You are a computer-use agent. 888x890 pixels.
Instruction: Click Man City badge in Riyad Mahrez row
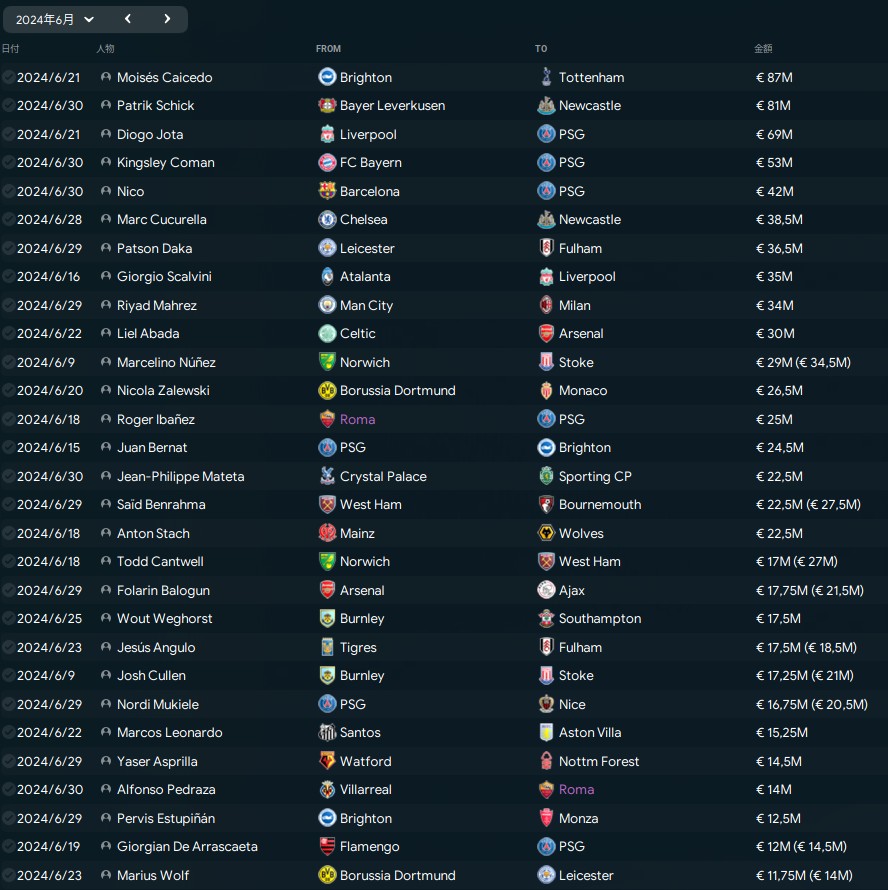[x=327, y=305]
